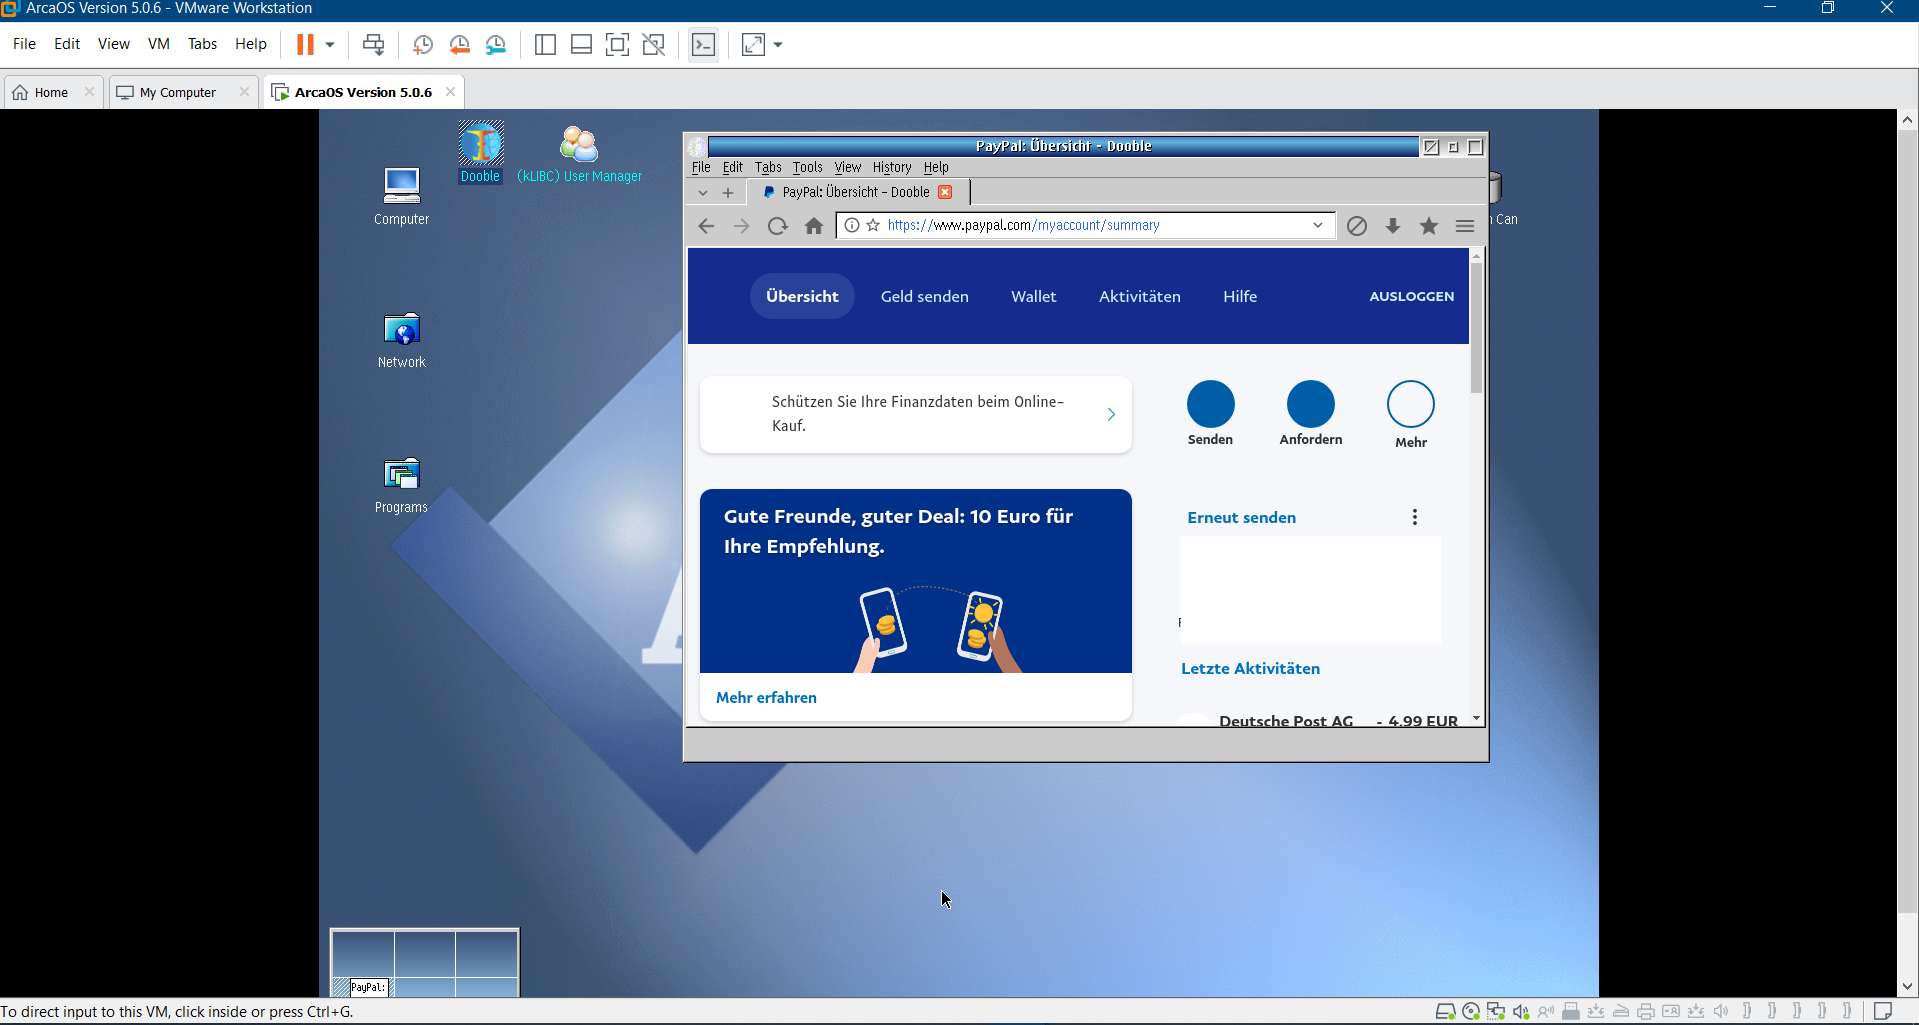This screenshot has height=1025, width=1919.
Task: Enter VMware full screen mode
Action: tap(618, 44)
